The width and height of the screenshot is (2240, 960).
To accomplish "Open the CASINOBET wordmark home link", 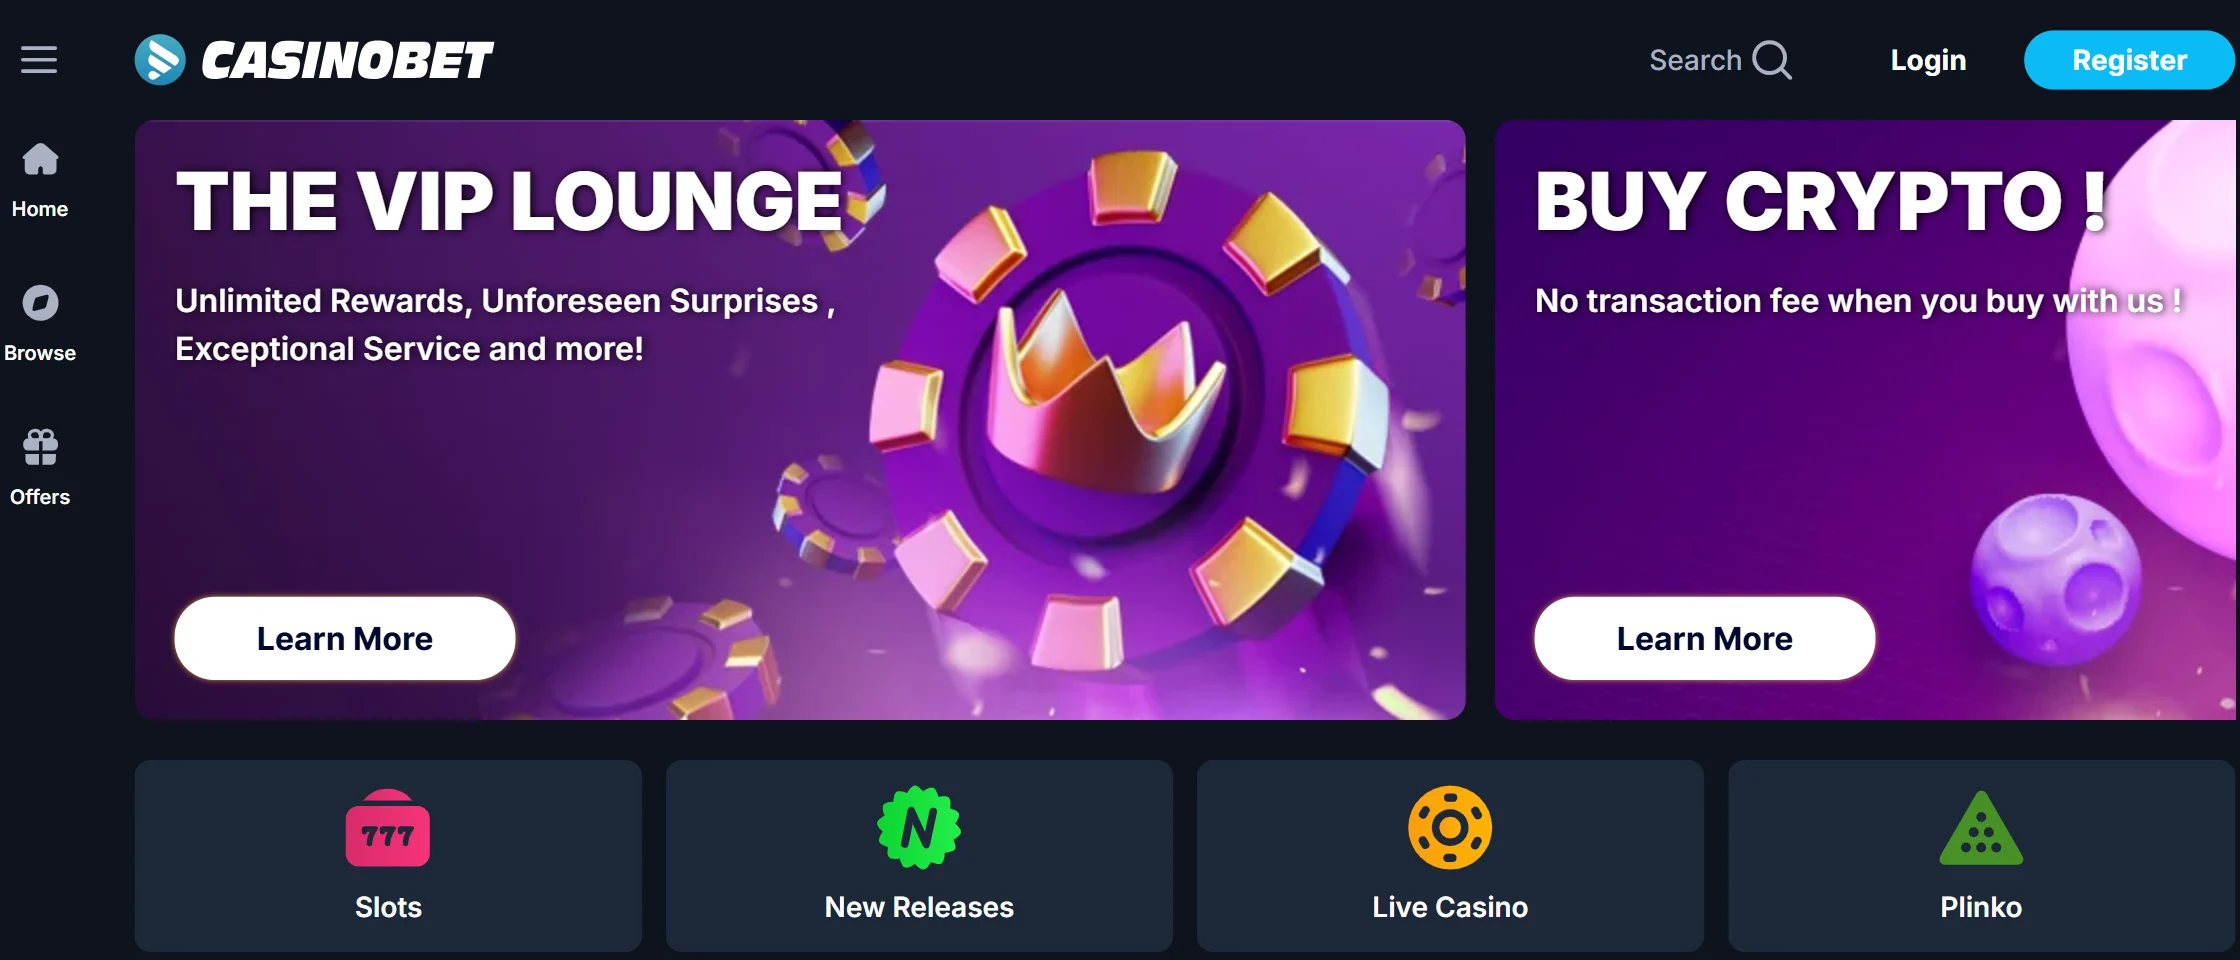I will click(347, 60).
